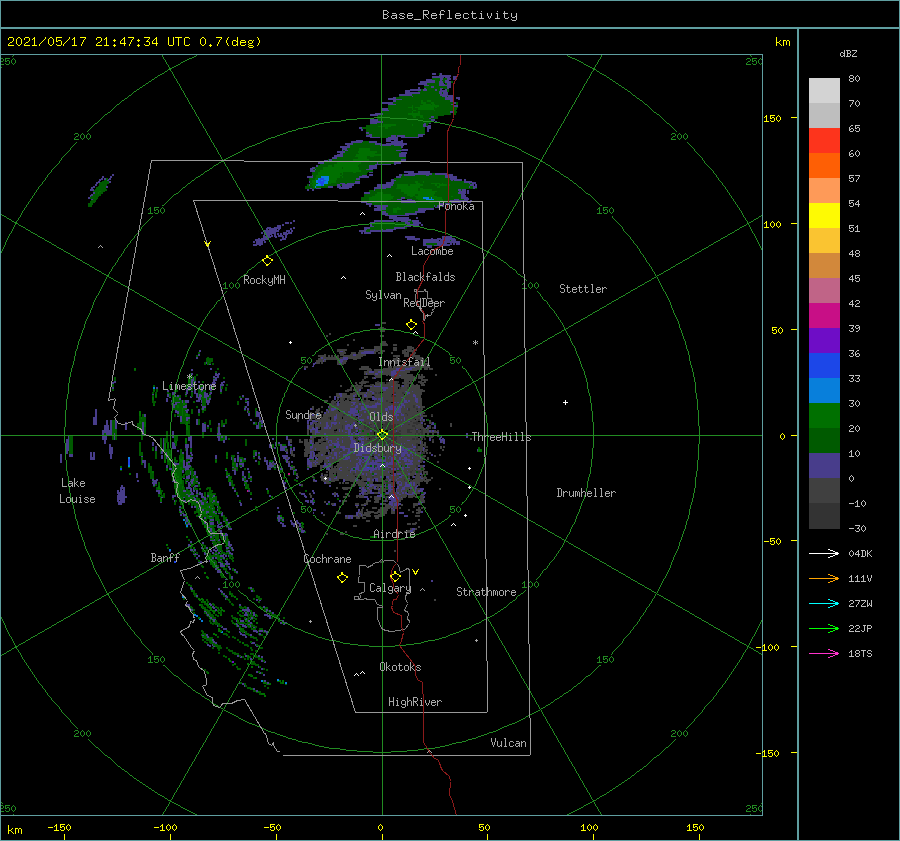Click the bright green swatch between 30 and 20
The width and height of the screenshot is (900, 841).
tap(824, 416)
